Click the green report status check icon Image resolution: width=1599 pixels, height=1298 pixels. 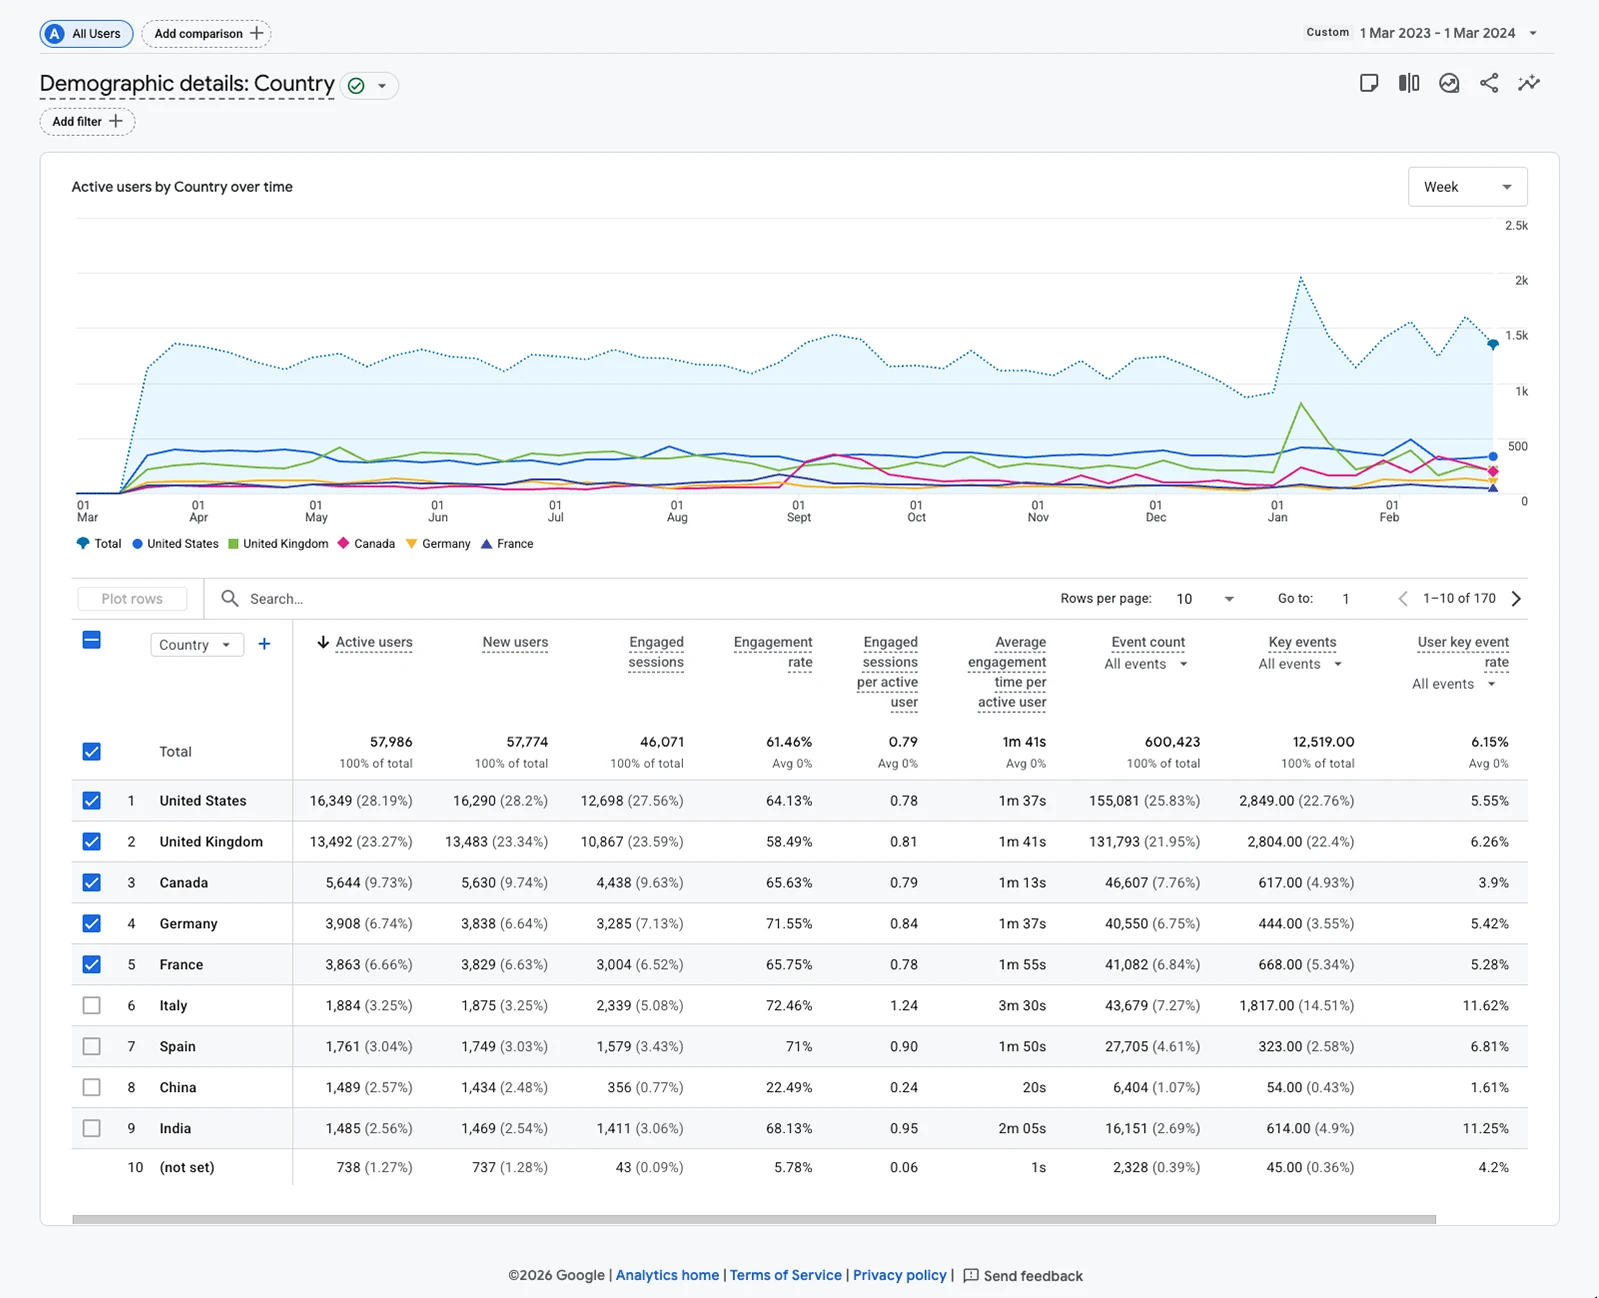(x=356, y=86)
